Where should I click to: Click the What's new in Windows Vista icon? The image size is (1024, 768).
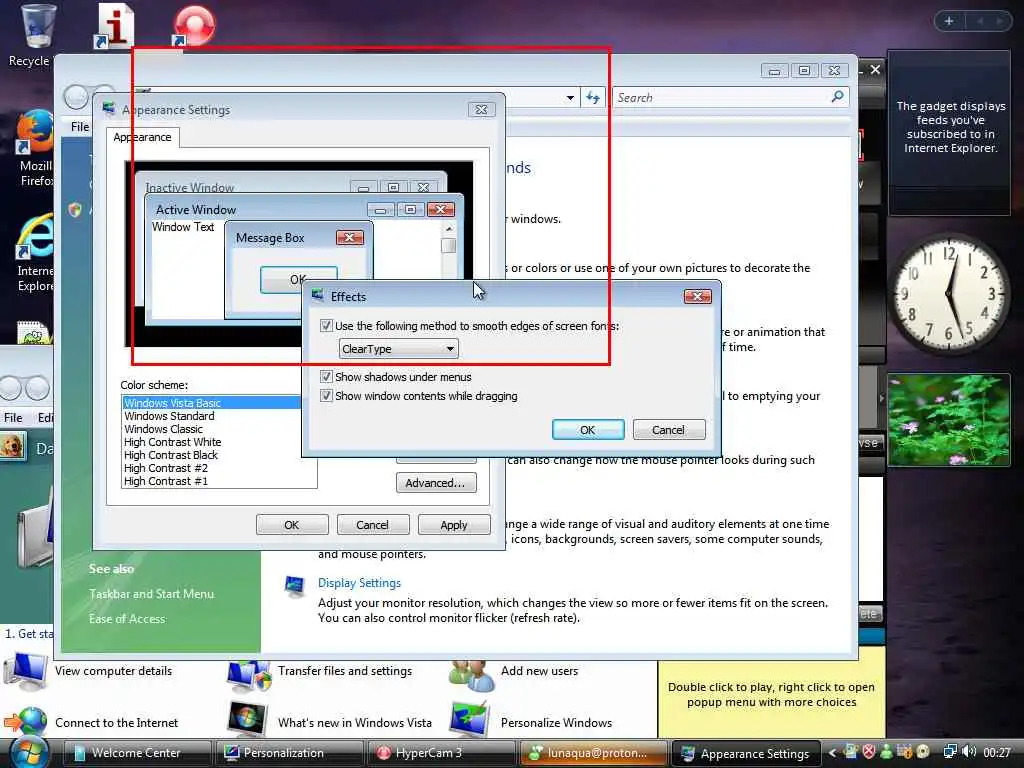click(x=247, y=720)
